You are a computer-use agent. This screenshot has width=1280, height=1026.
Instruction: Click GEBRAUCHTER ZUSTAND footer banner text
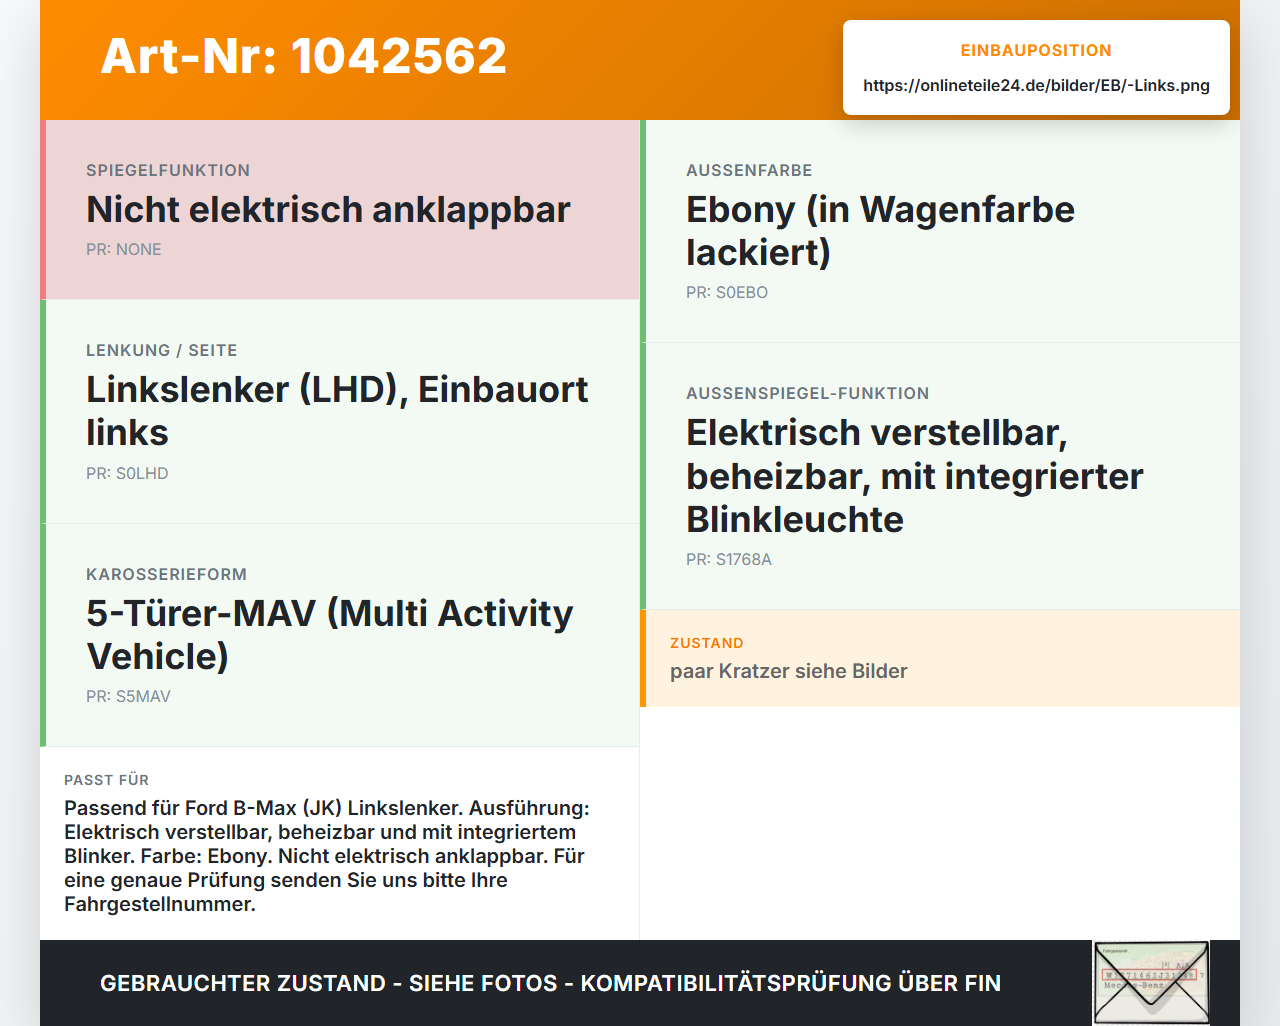coord(550,983)
